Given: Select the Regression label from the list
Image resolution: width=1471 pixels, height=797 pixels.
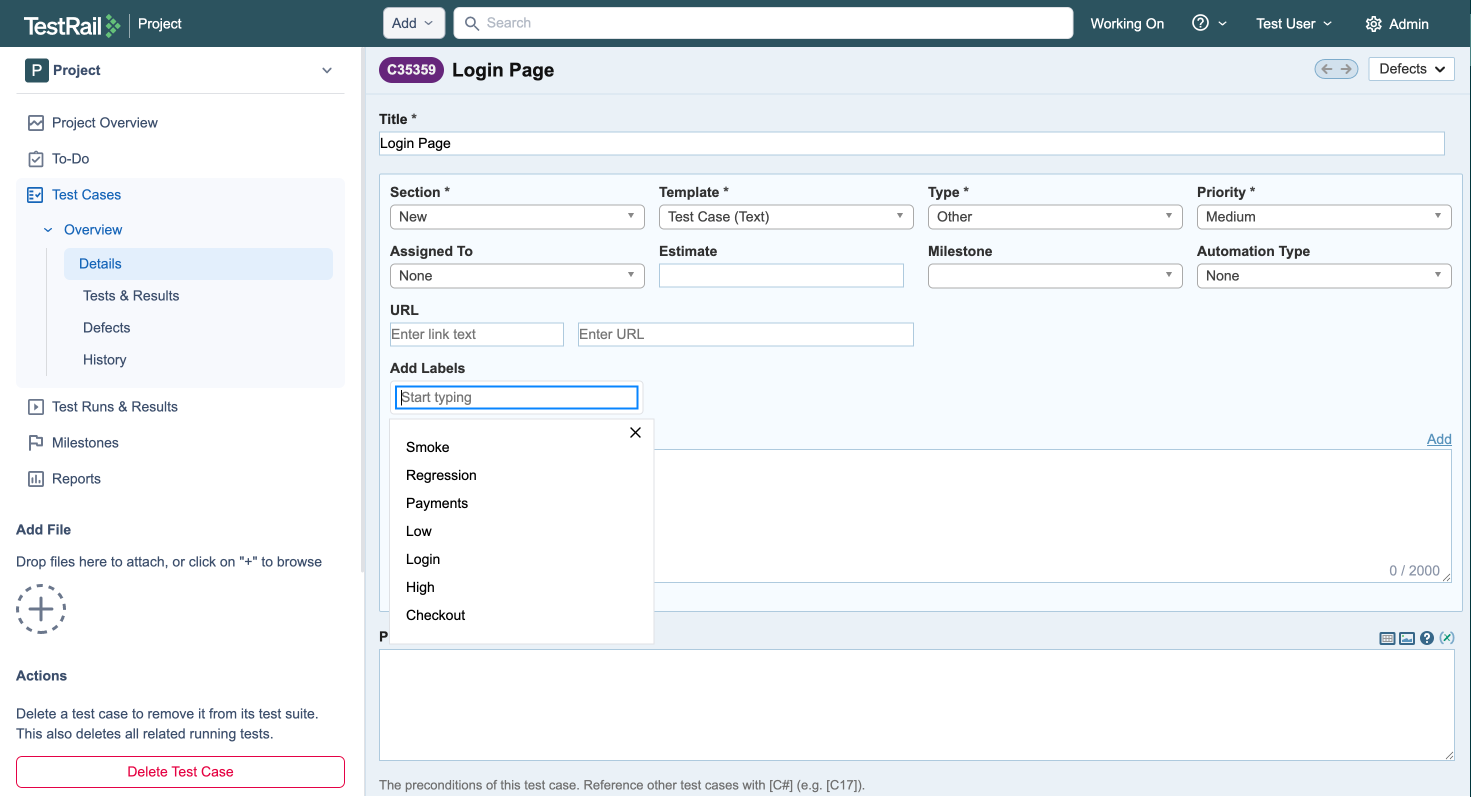Looking at the screenshot, I should click(441, 475).
